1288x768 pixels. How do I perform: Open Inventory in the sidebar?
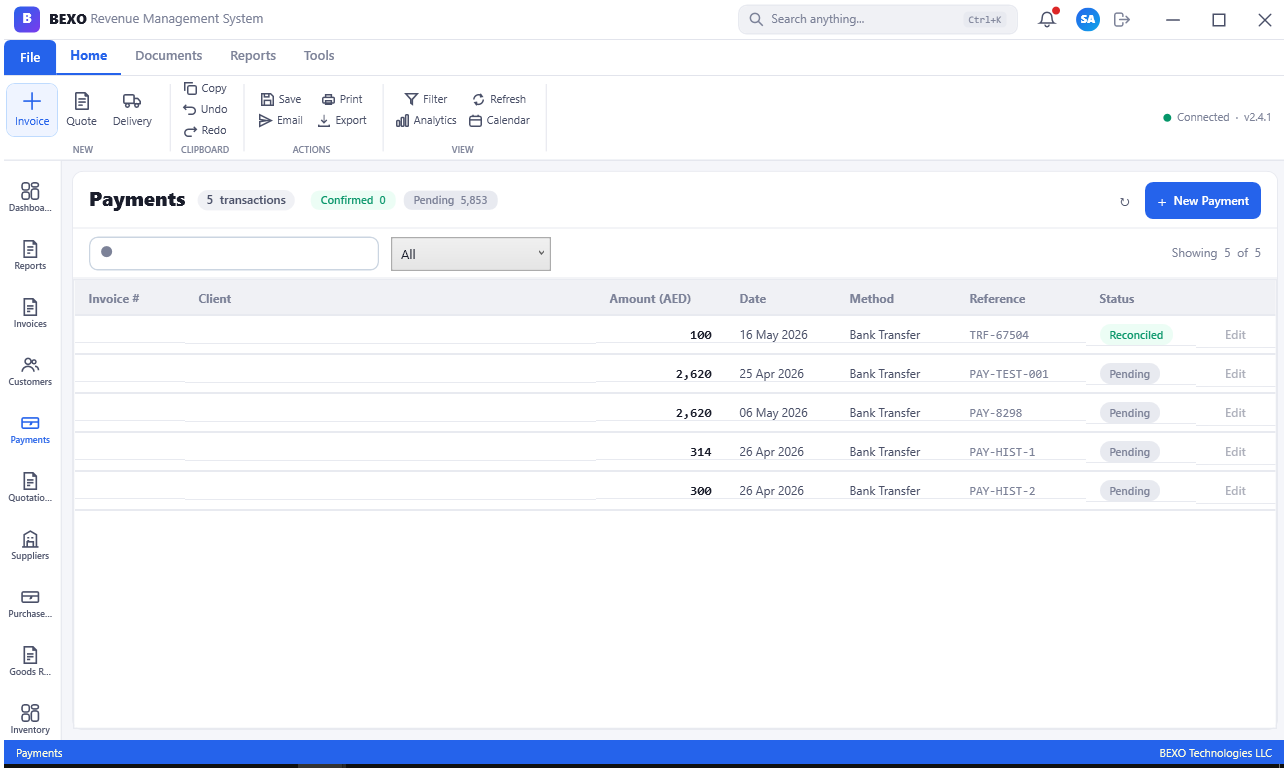[x=30, y=719]
